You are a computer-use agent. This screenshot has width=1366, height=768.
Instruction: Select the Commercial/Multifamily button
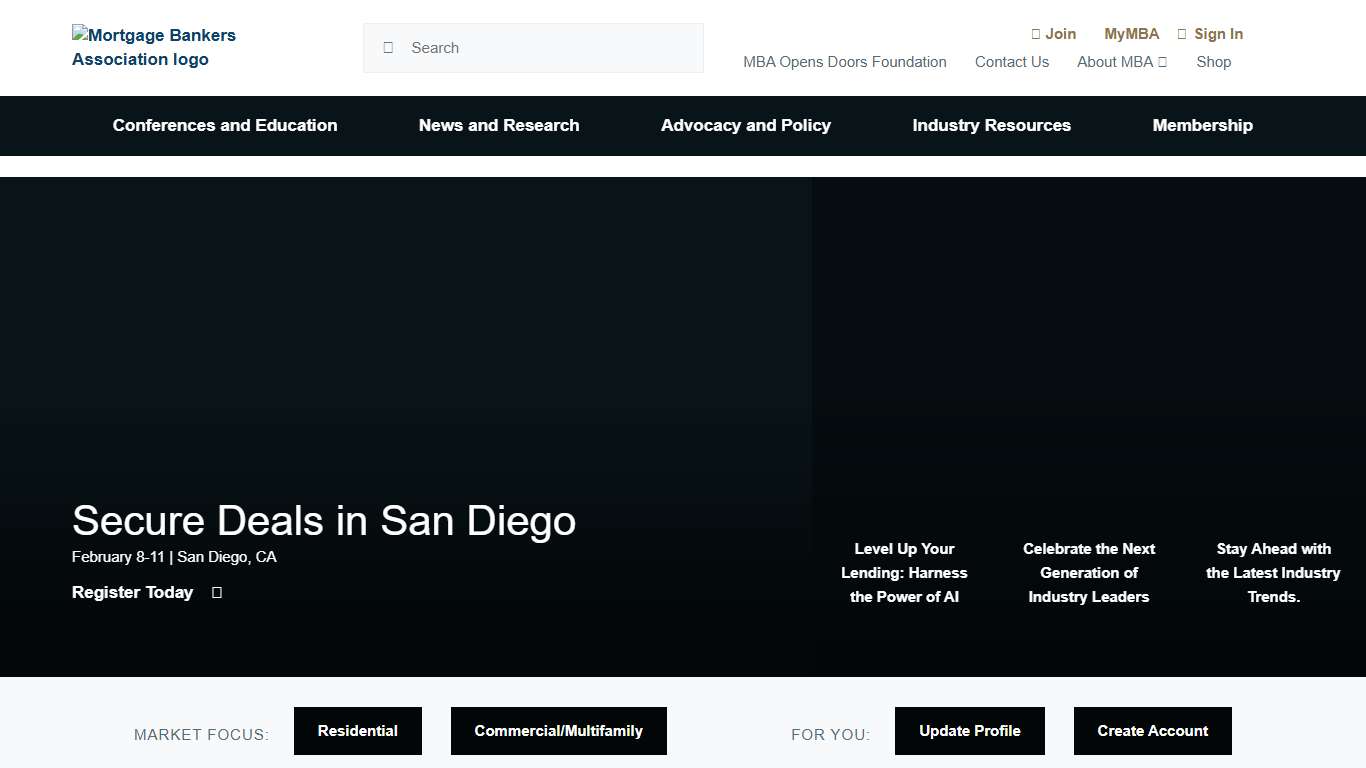(558, 731)
